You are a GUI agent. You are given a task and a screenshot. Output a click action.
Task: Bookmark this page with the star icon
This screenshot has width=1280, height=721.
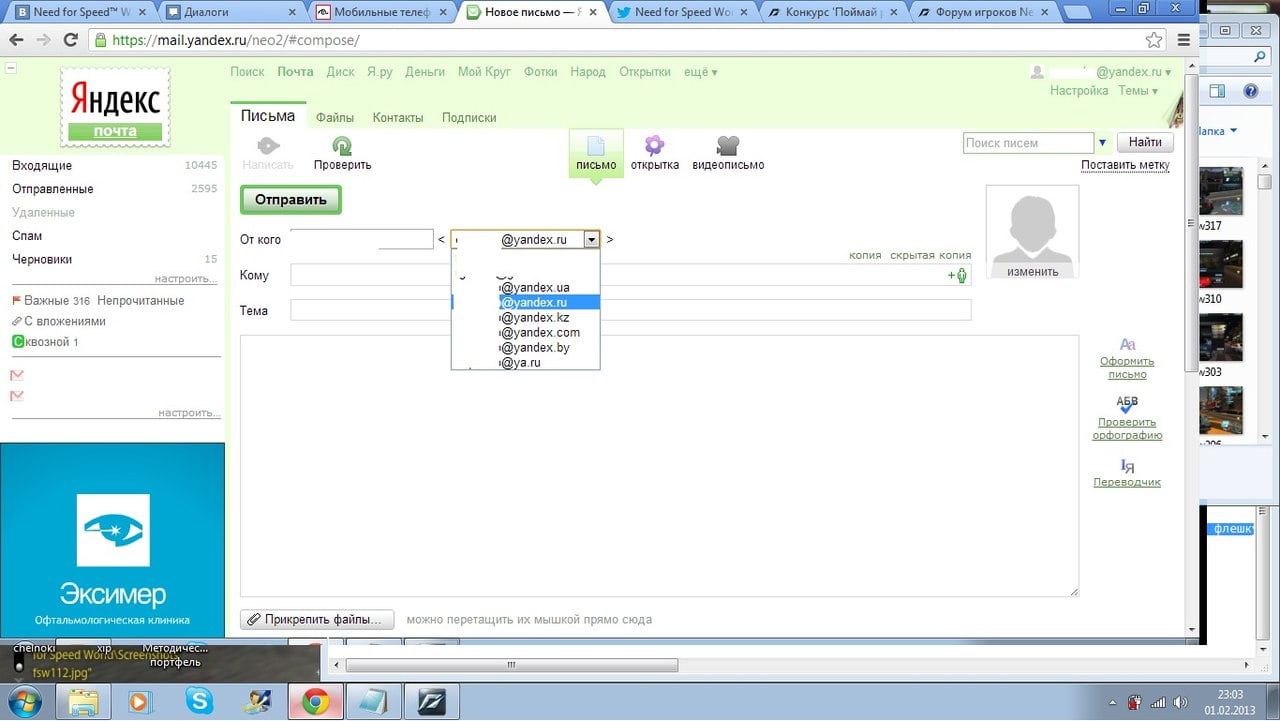(1154, 40)
